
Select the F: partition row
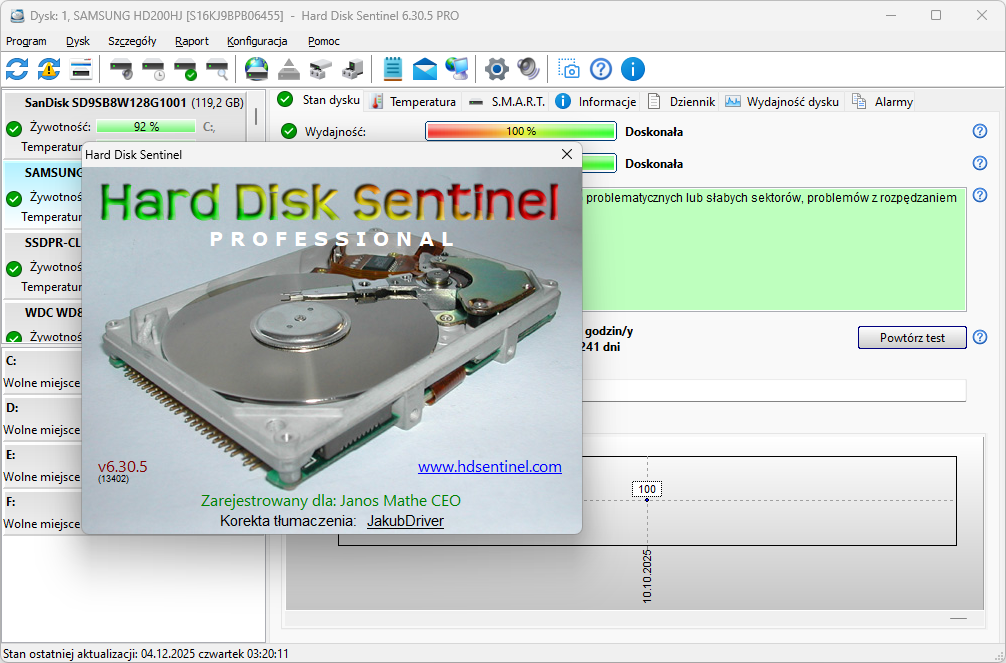coord(42,512)
